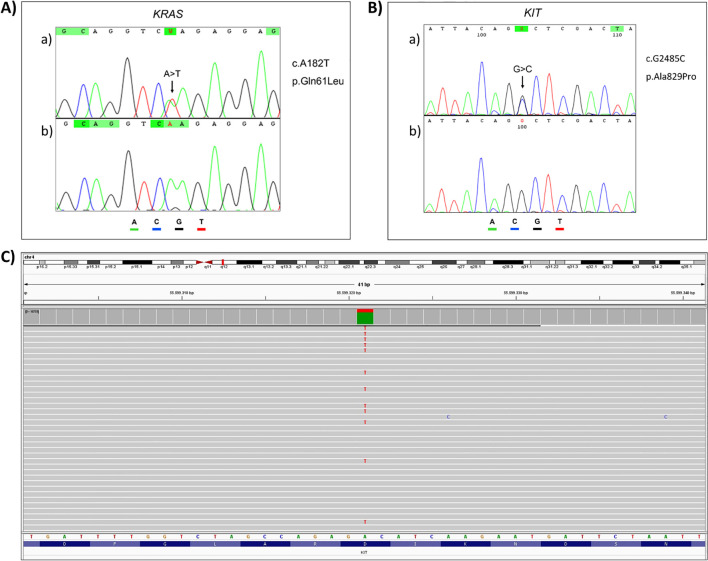
Task: Click the KRAS panel title
Action: click(168, 14)
